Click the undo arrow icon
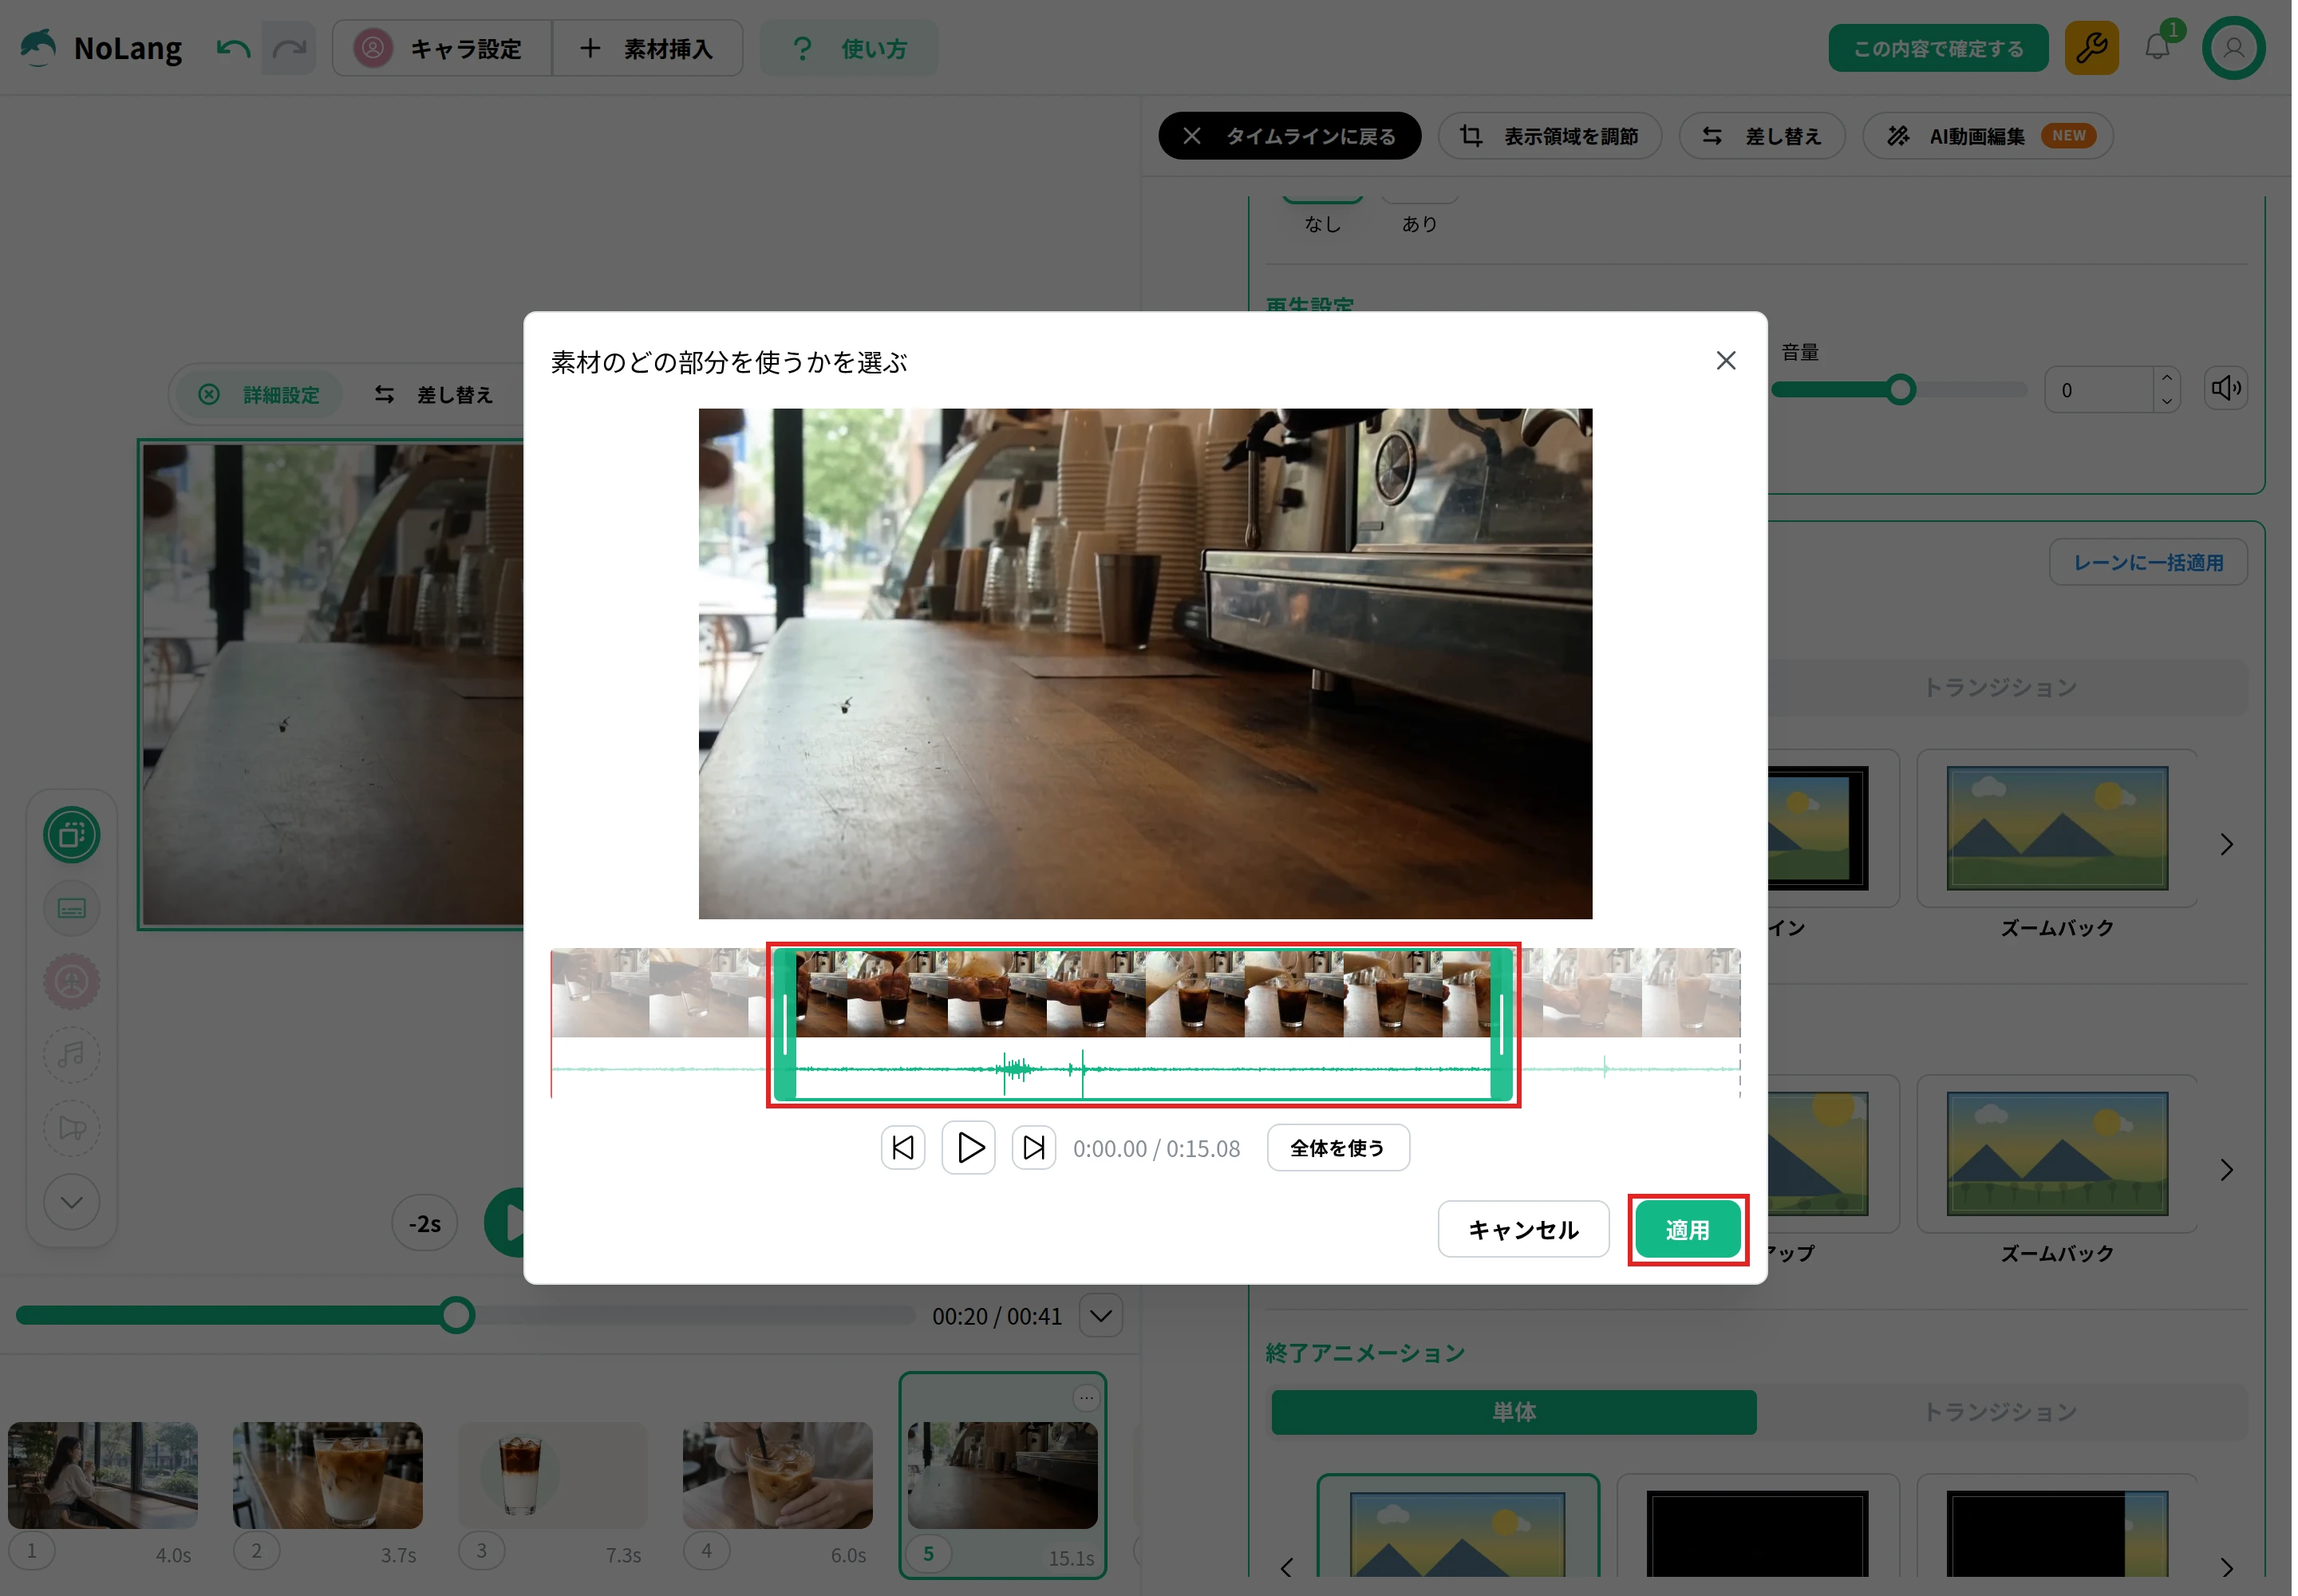Viewport: 2298px width, 1596px height. [x=233, y=49]
